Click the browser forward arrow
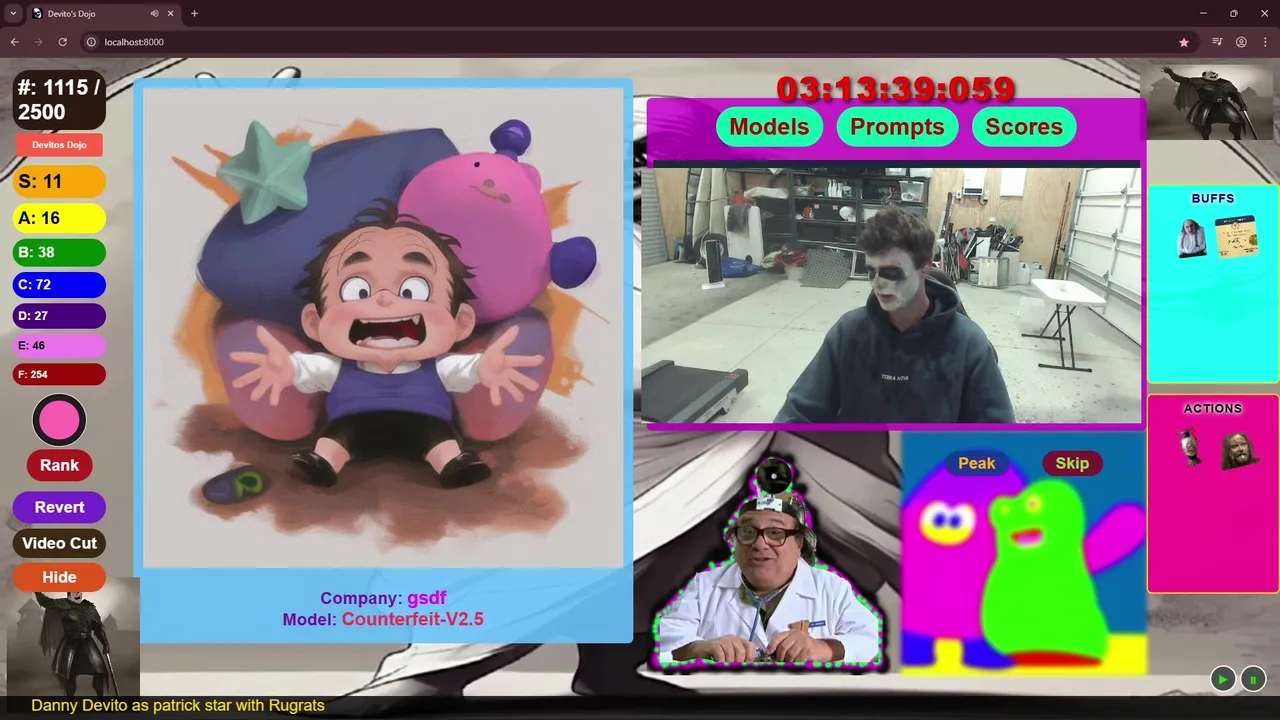The image size is (1280, 720). 38,42
